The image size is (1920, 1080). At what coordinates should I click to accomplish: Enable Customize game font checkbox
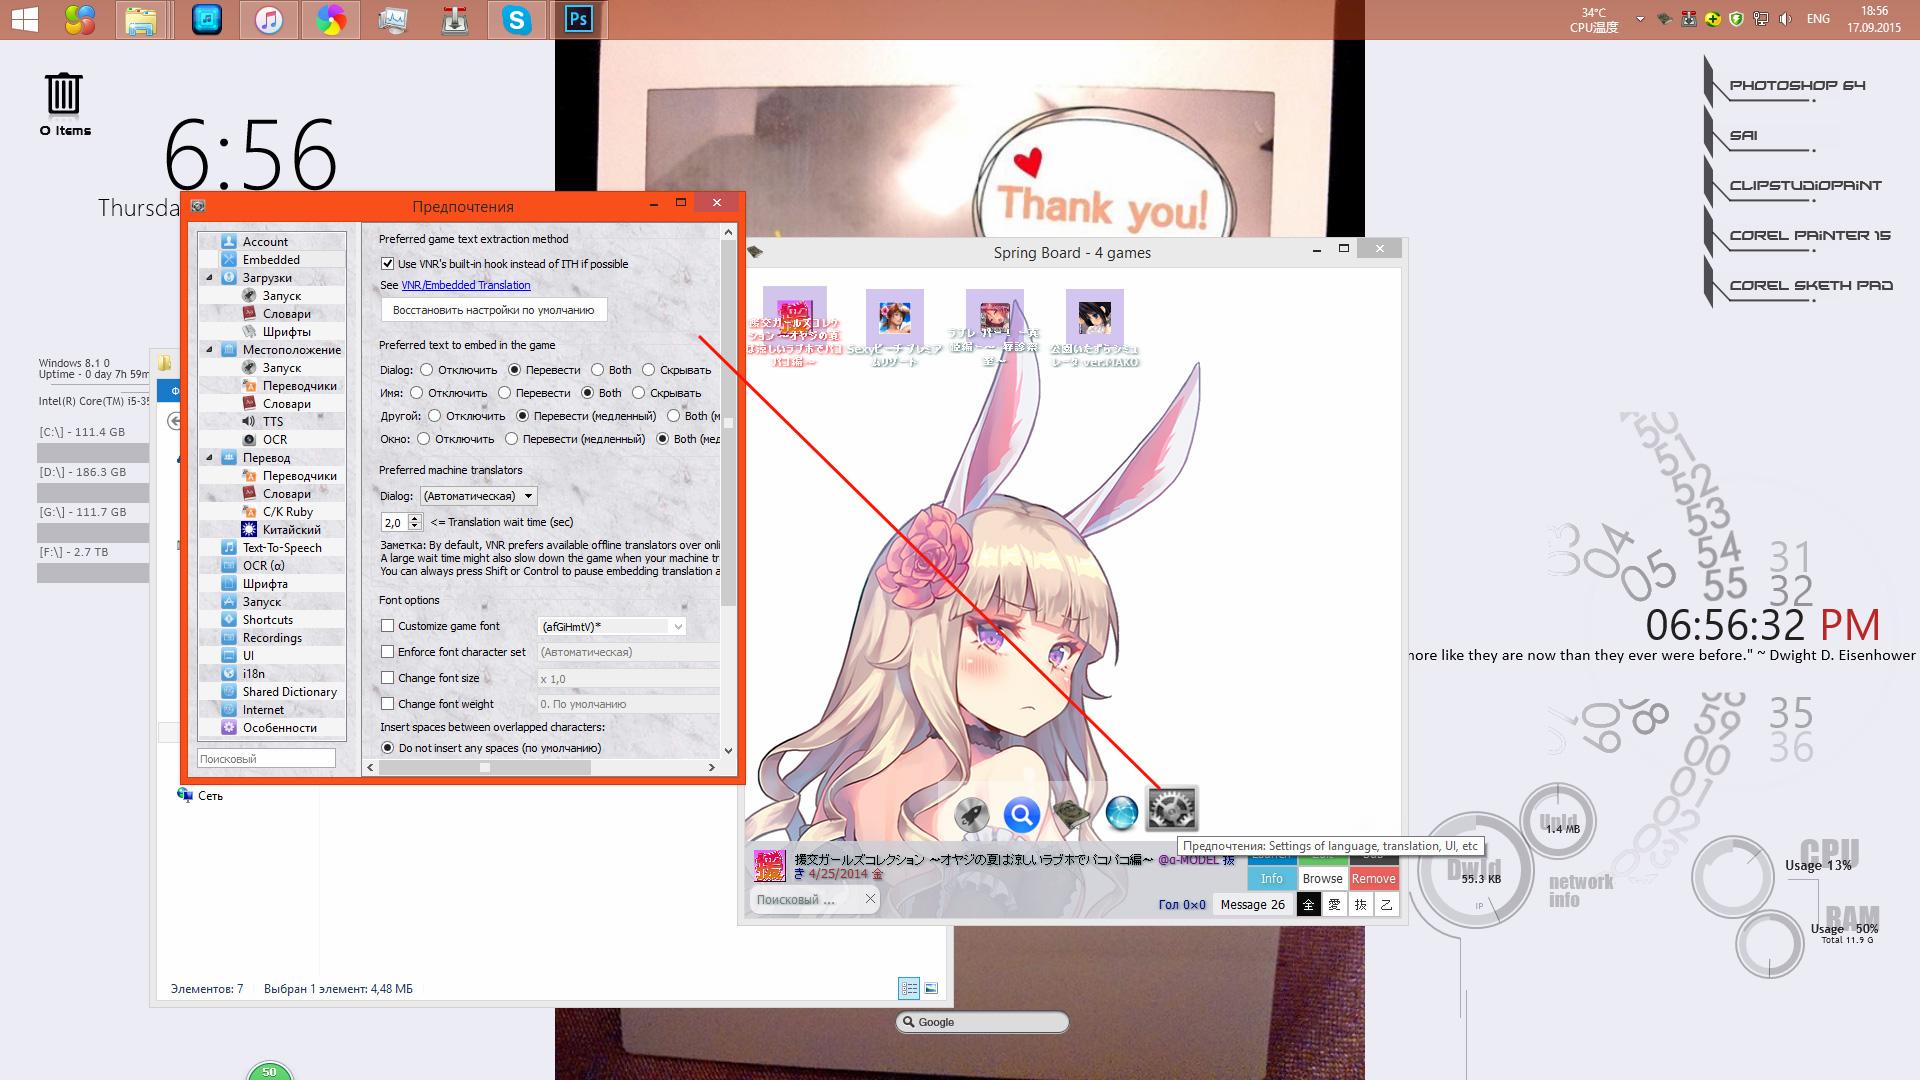387,626
